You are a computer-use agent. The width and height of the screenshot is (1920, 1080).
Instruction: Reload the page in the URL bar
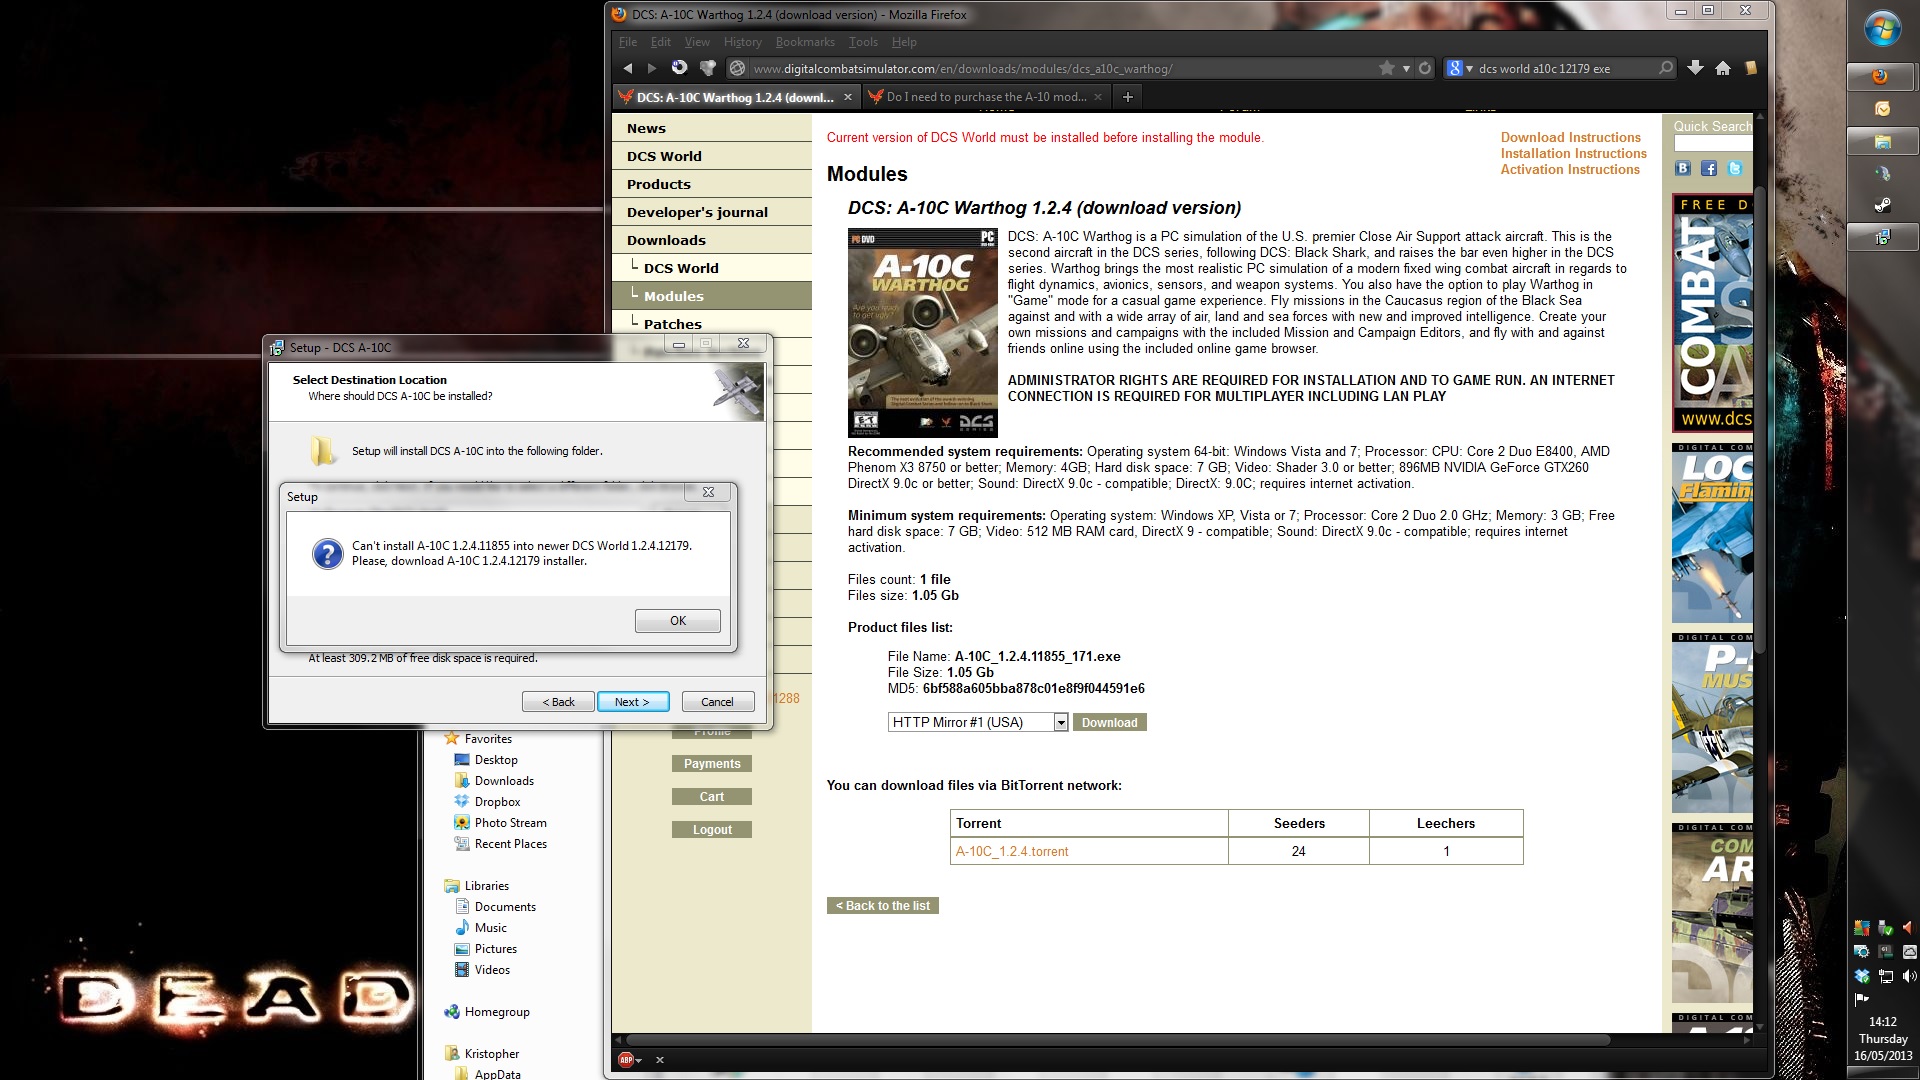[1425, 68]
